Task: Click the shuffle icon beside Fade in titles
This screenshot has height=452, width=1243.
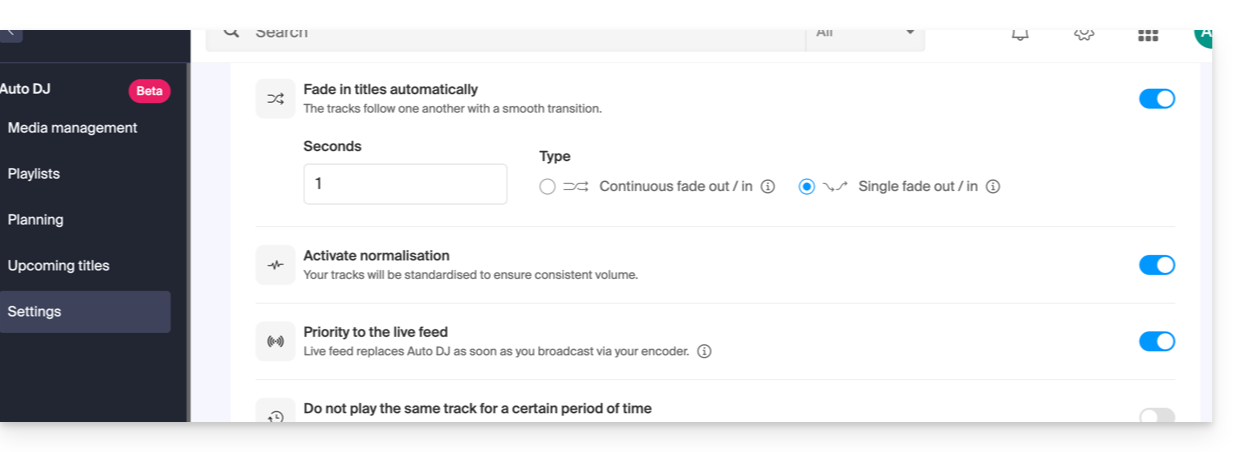Action: [x=275, y=99]
